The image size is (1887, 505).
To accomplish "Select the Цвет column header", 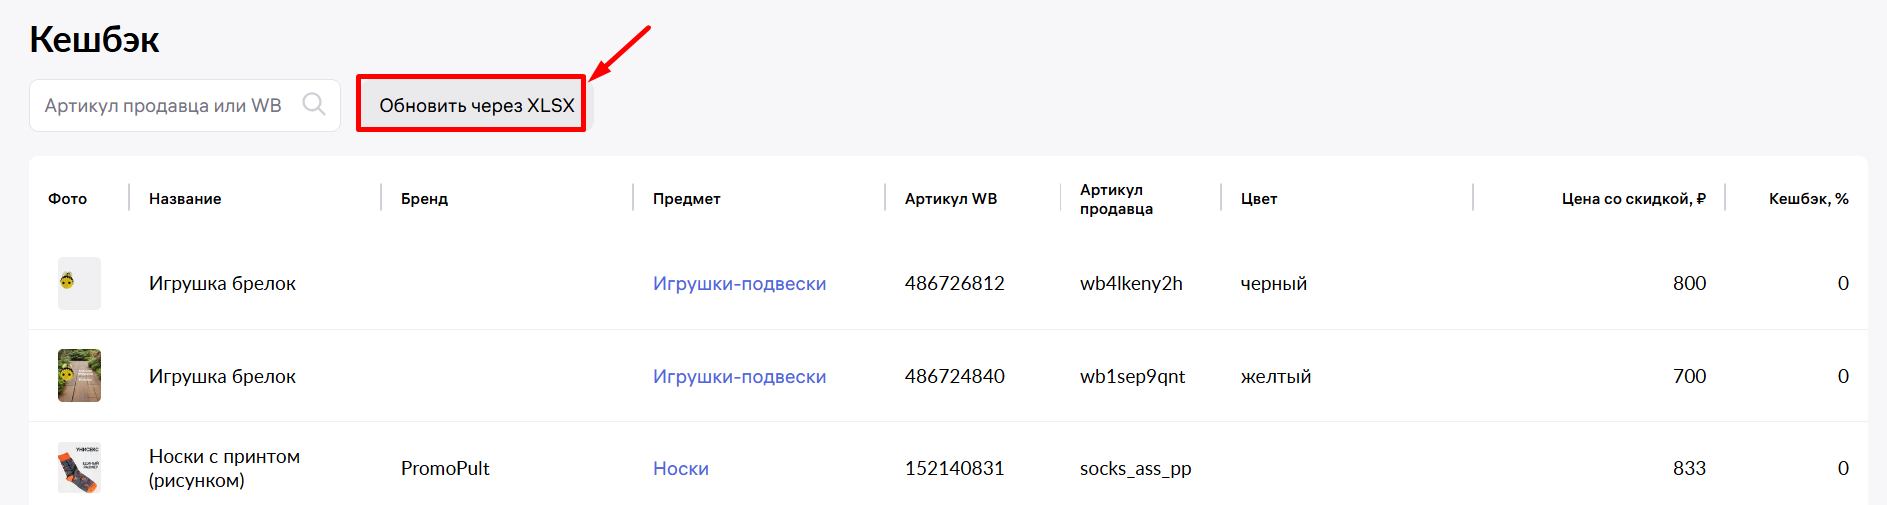I will tap(1259, 199).
